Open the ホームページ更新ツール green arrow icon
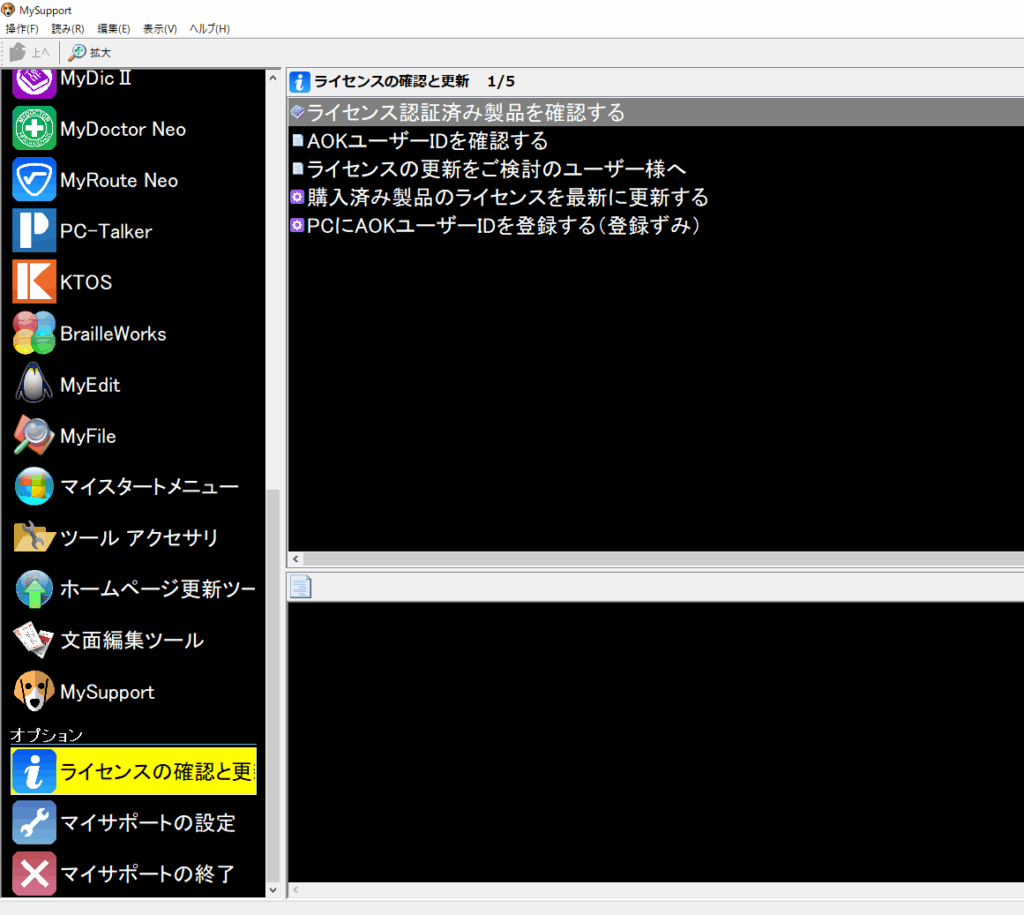The image size is (1024, 915). (34, 588)
